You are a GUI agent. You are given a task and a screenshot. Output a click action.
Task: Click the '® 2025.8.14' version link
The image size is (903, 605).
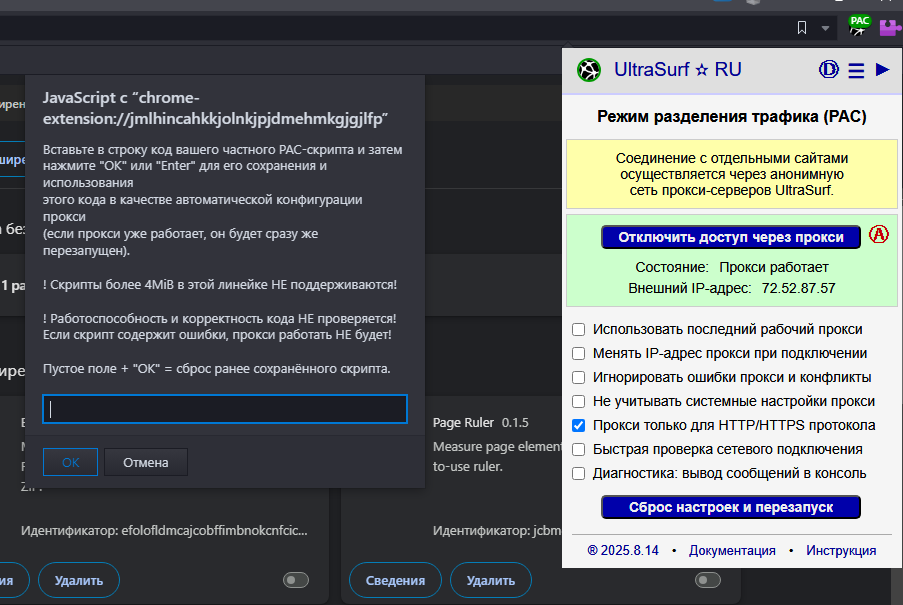pos(623,551)
